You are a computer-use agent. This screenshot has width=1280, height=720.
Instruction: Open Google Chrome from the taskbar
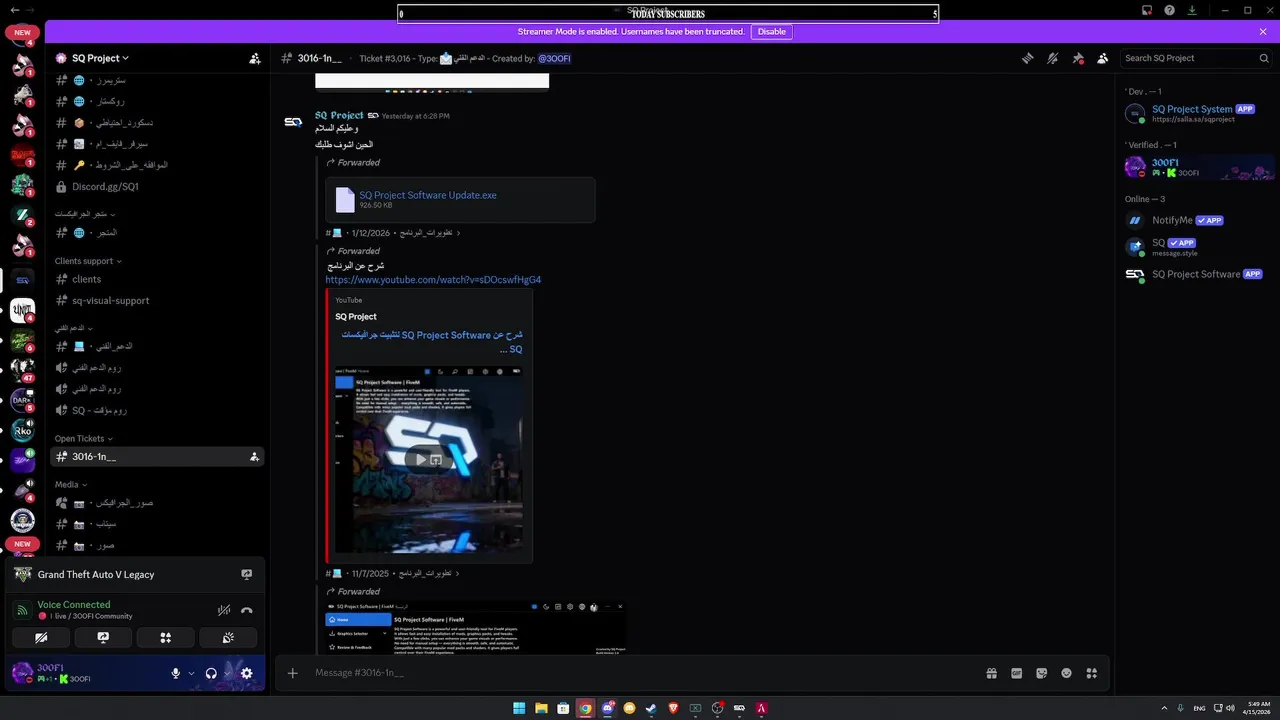pos(585,708)
